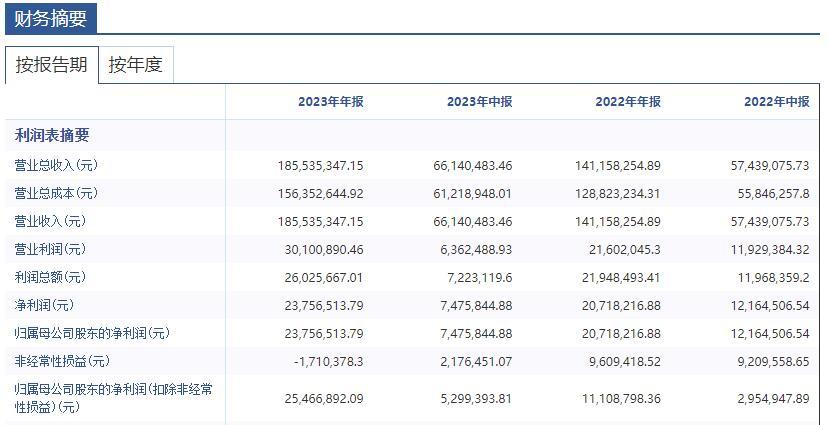Select the value 61,218,948.01
The width and height of the screenshot is (830, 425).
[473, 194]
